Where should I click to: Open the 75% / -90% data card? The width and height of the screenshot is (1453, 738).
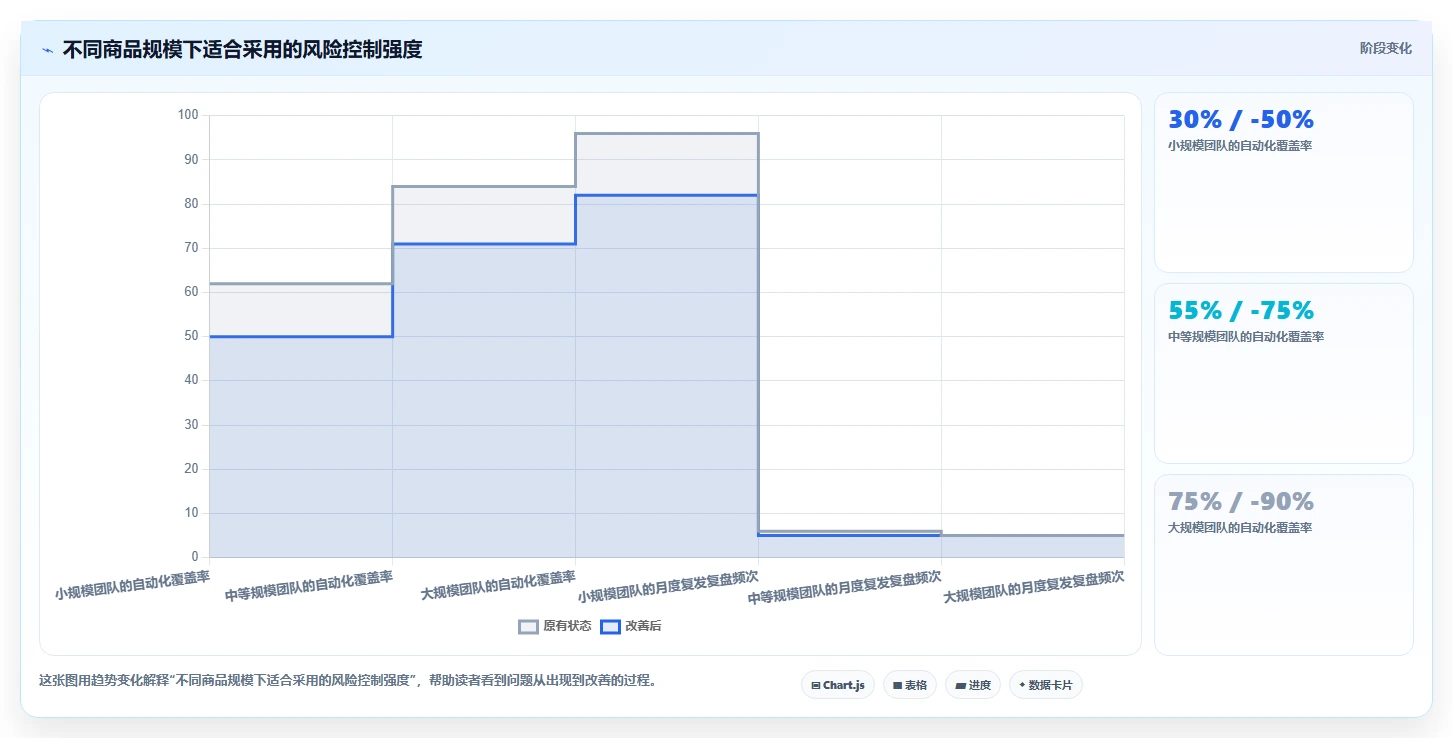click(1284, 564)
